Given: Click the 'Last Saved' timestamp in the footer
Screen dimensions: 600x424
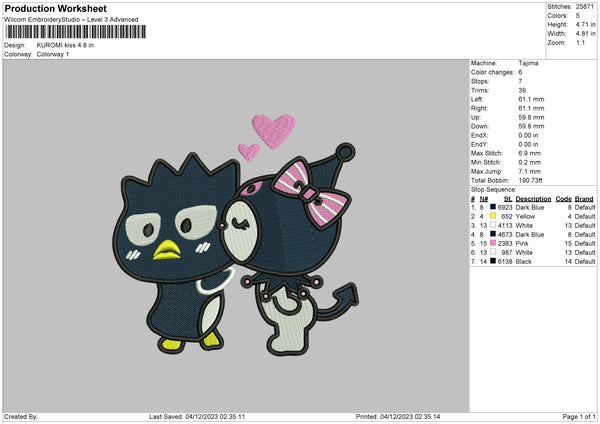Looking at the screenshot, I should pos(197,416).
